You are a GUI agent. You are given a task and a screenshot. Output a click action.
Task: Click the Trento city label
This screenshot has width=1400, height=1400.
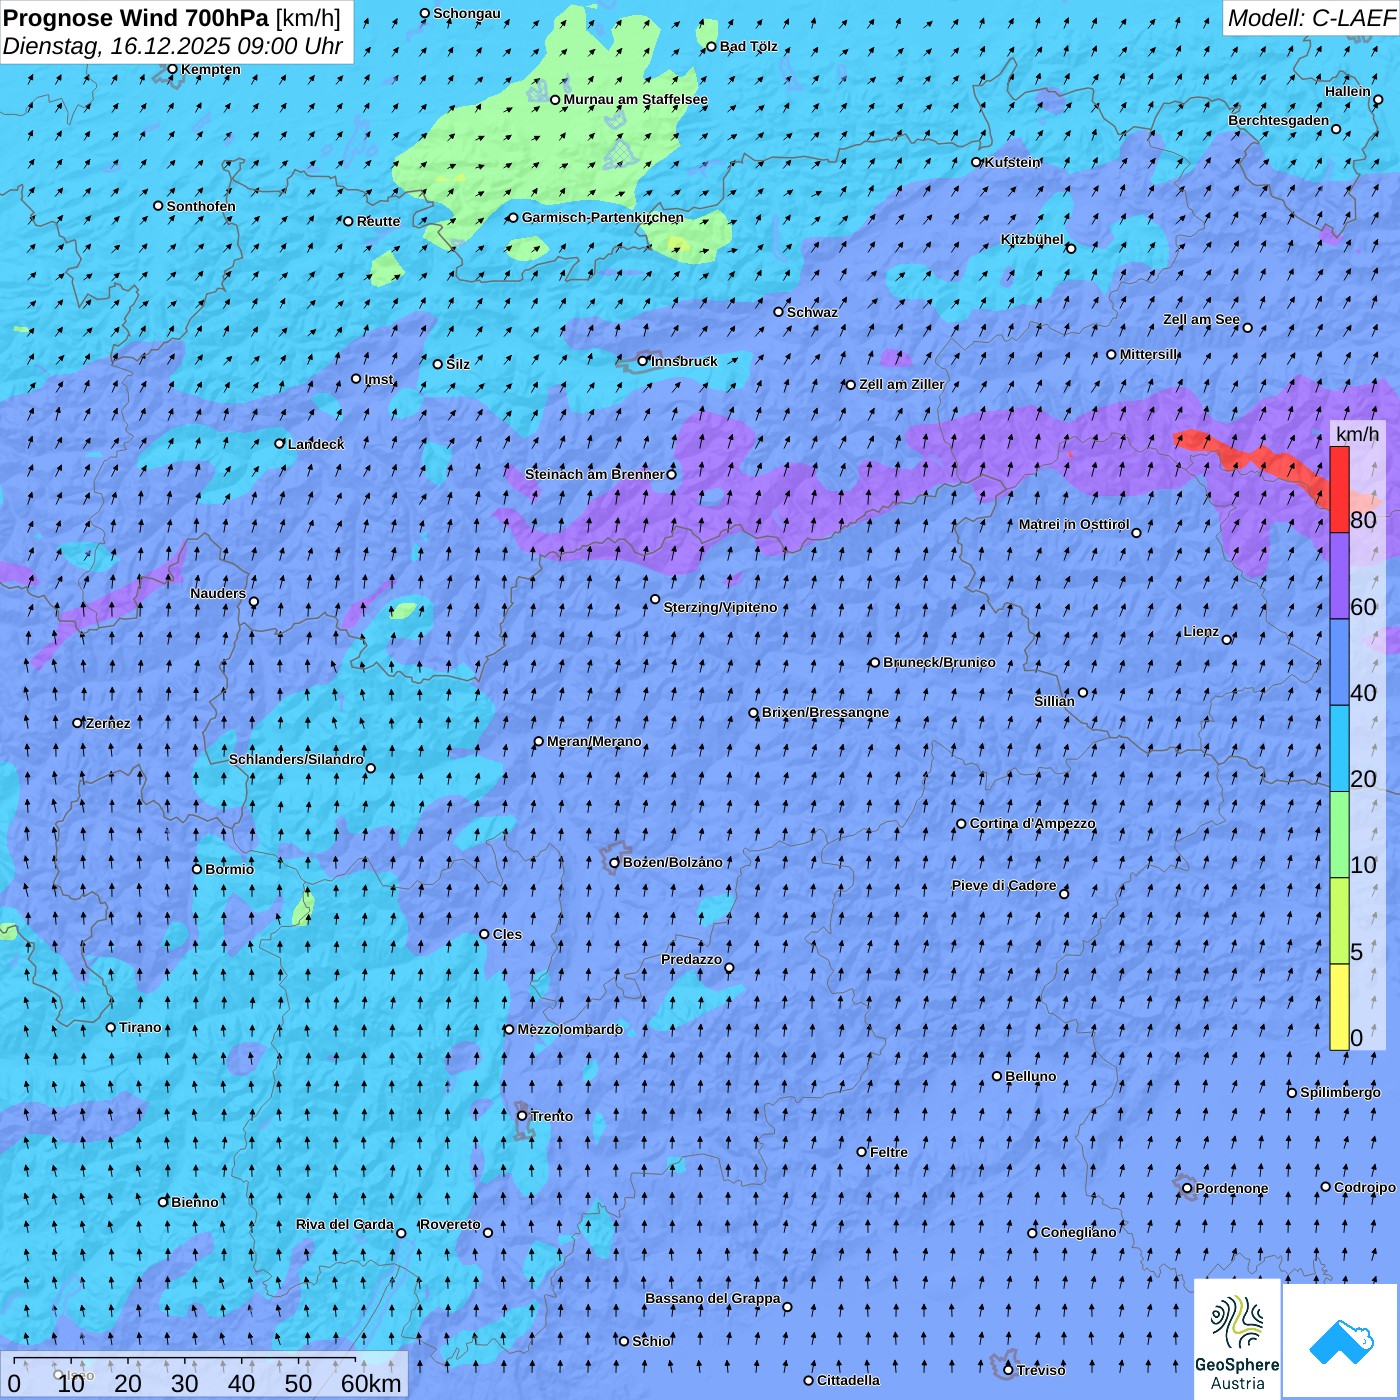[552, 1116]
